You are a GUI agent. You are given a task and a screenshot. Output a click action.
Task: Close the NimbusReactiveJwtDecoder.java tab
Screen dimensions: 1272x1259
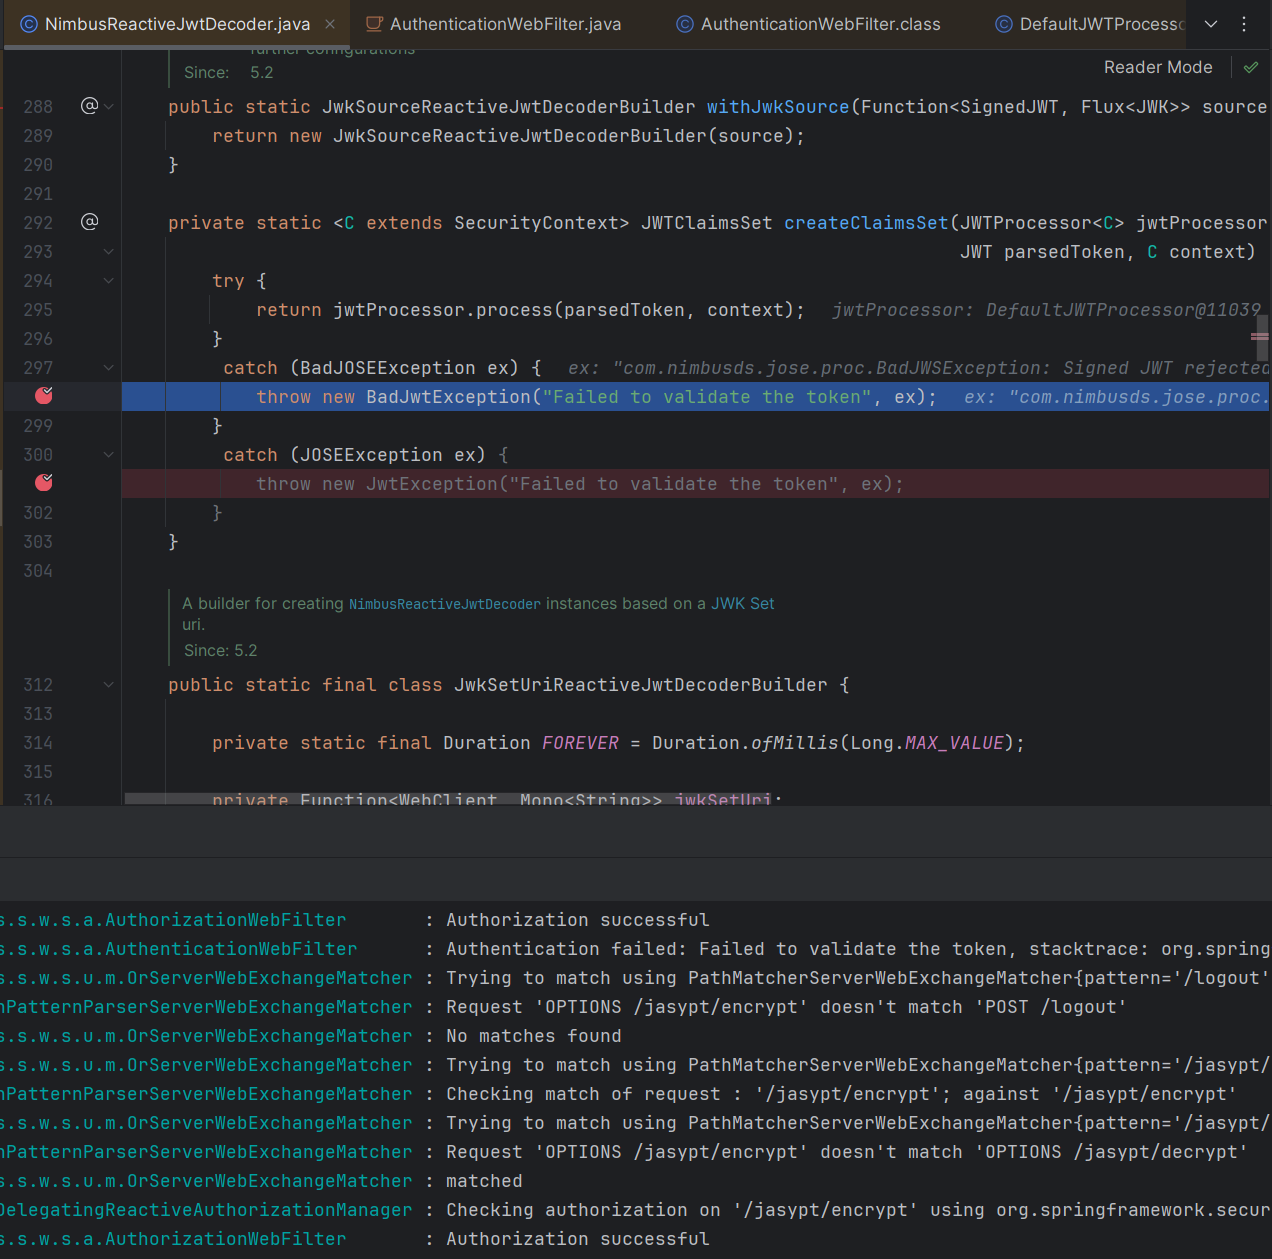point(330,23)
